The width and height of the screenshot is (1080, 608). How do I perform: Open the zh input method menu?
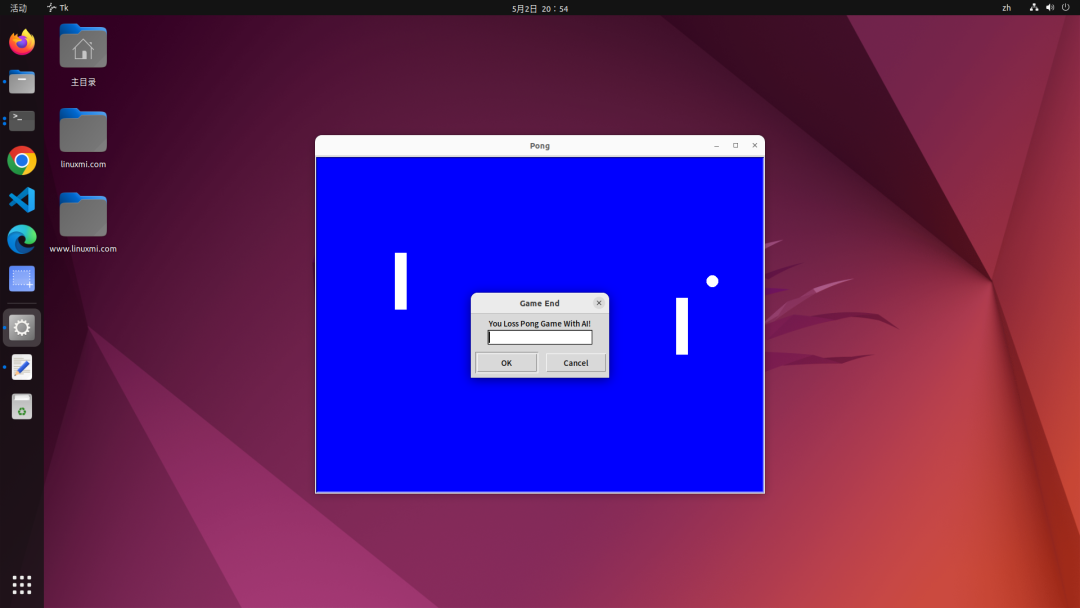(1006, 8)
